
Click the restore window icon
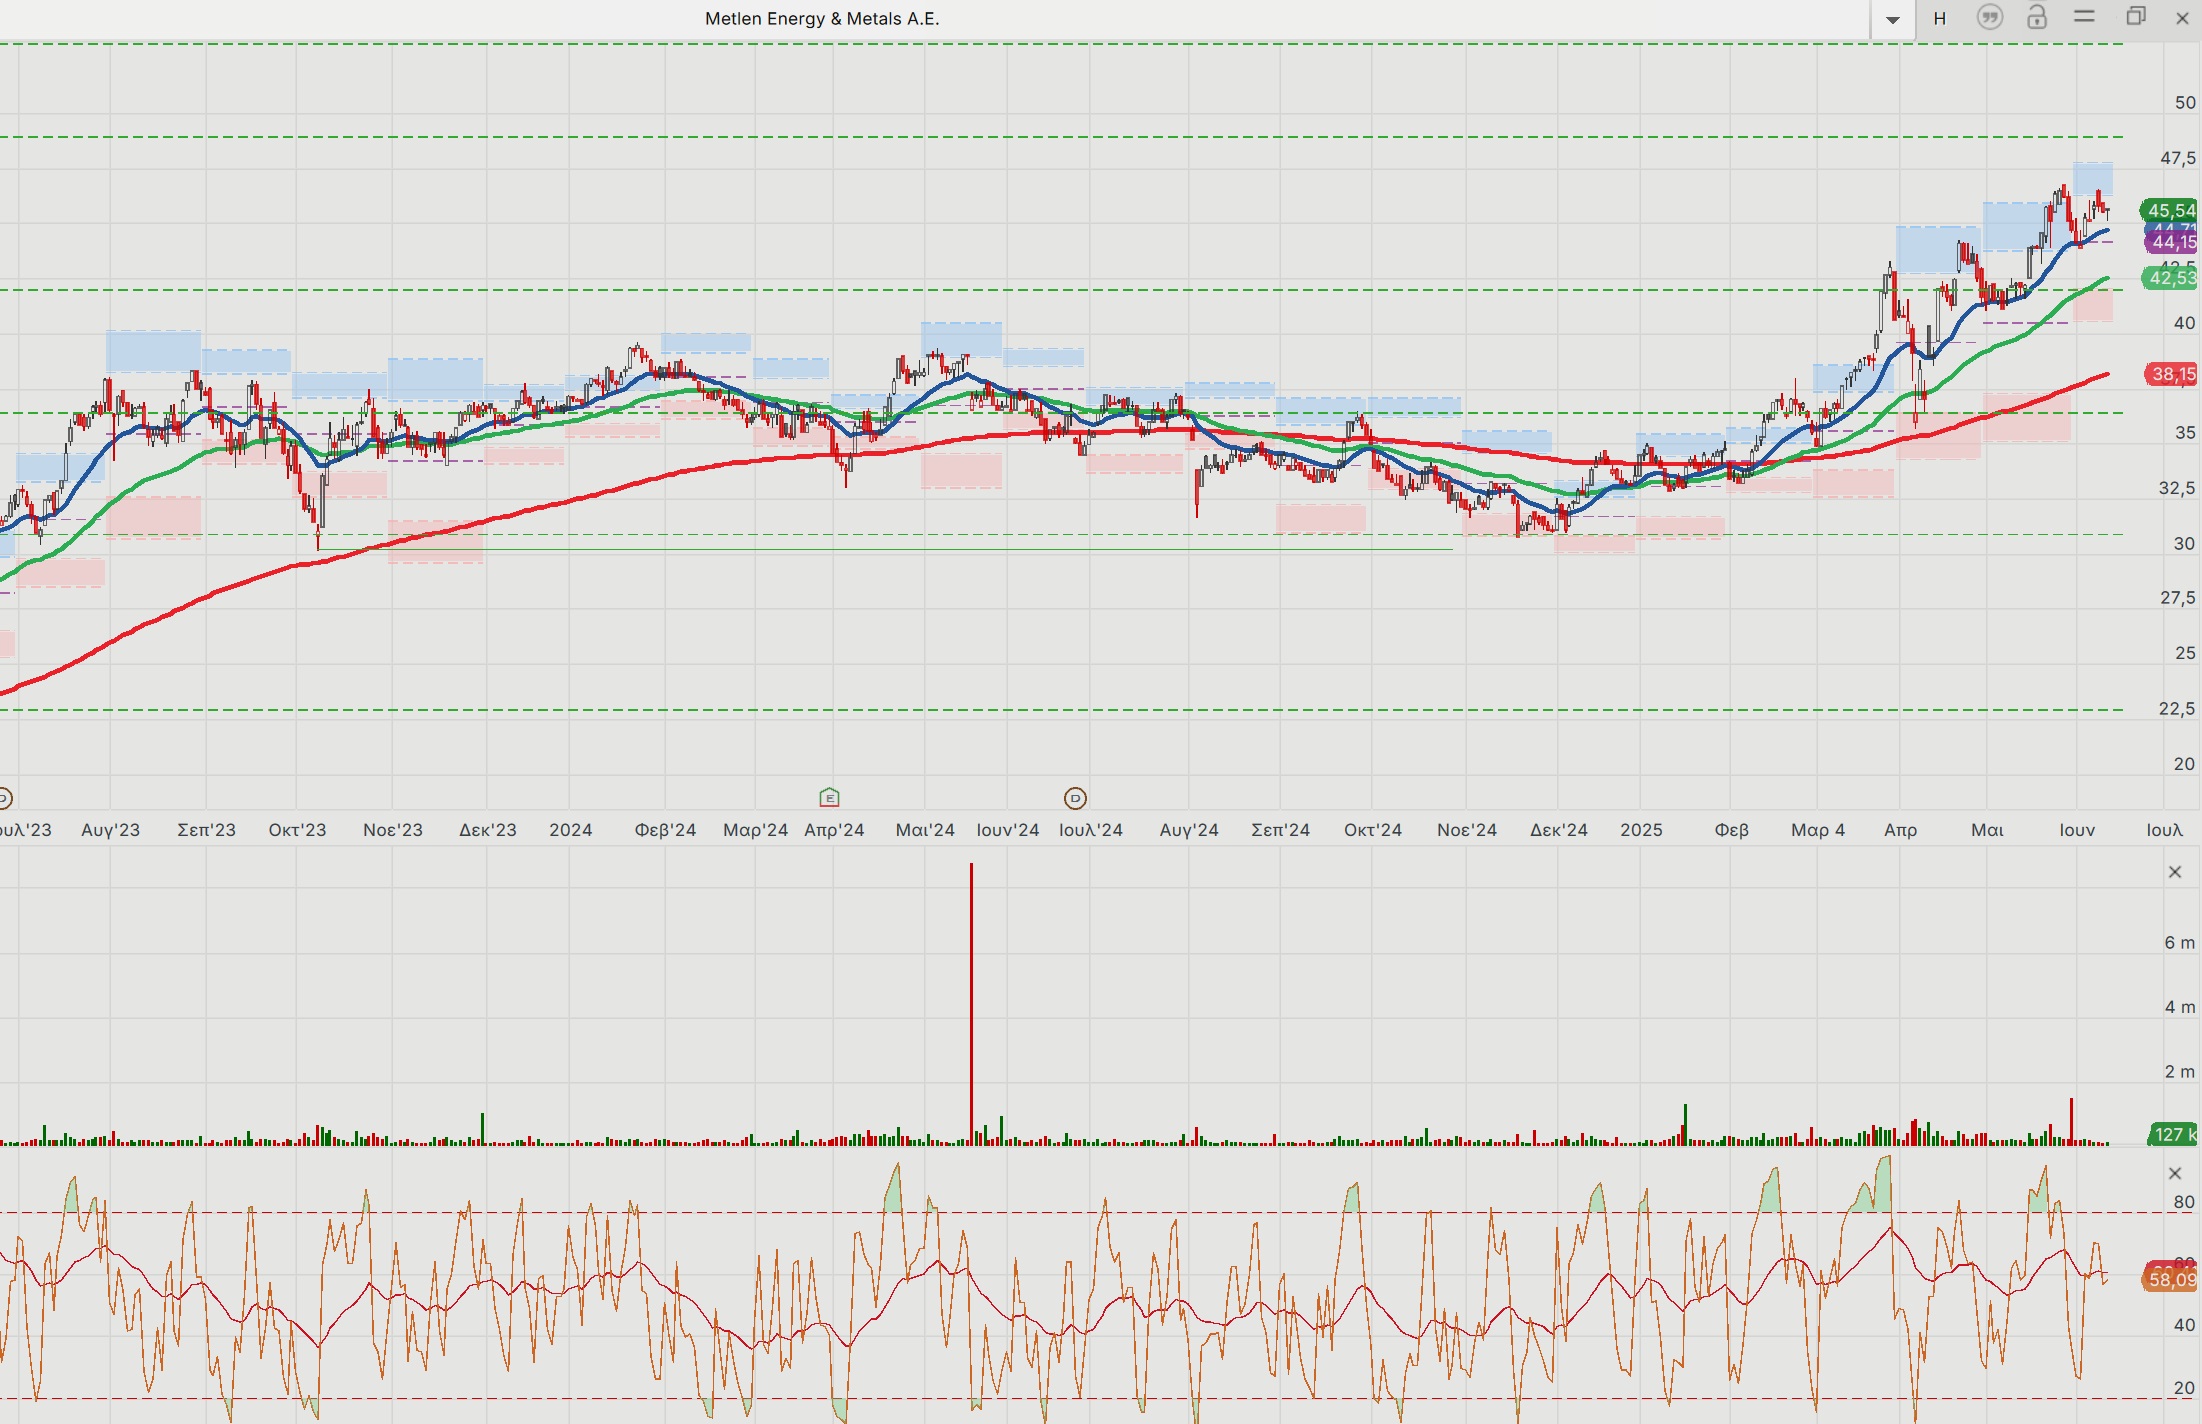click(2135, 17)
